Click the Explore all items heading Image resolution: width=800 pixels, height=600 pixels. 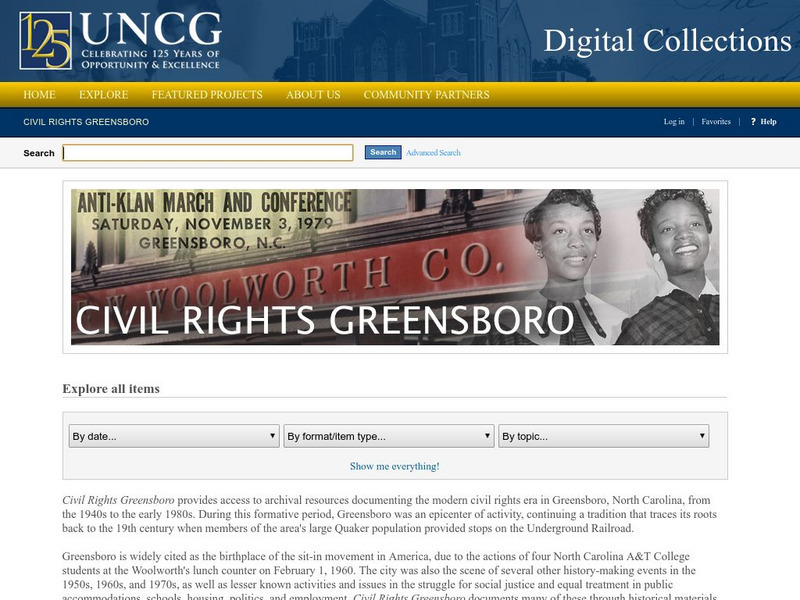111,389
